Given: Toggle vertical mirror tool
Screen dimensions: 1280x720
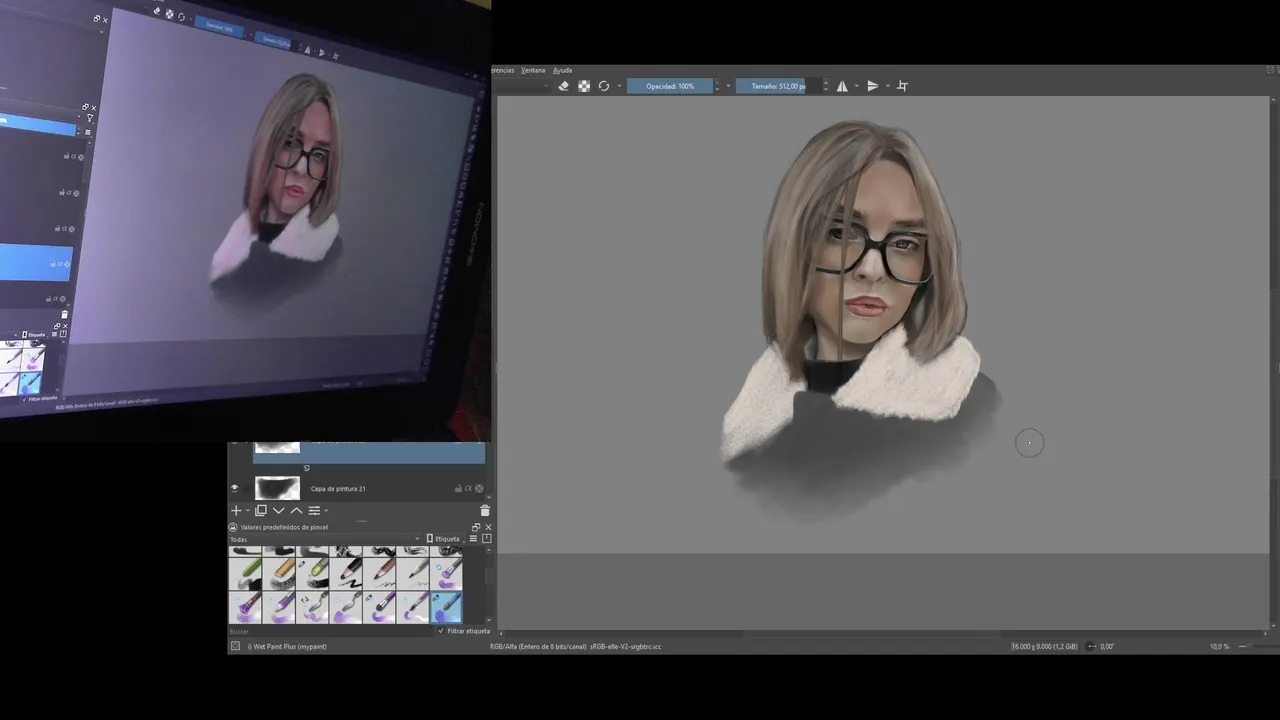Looking at the screenshot, I should click(872, 86).
